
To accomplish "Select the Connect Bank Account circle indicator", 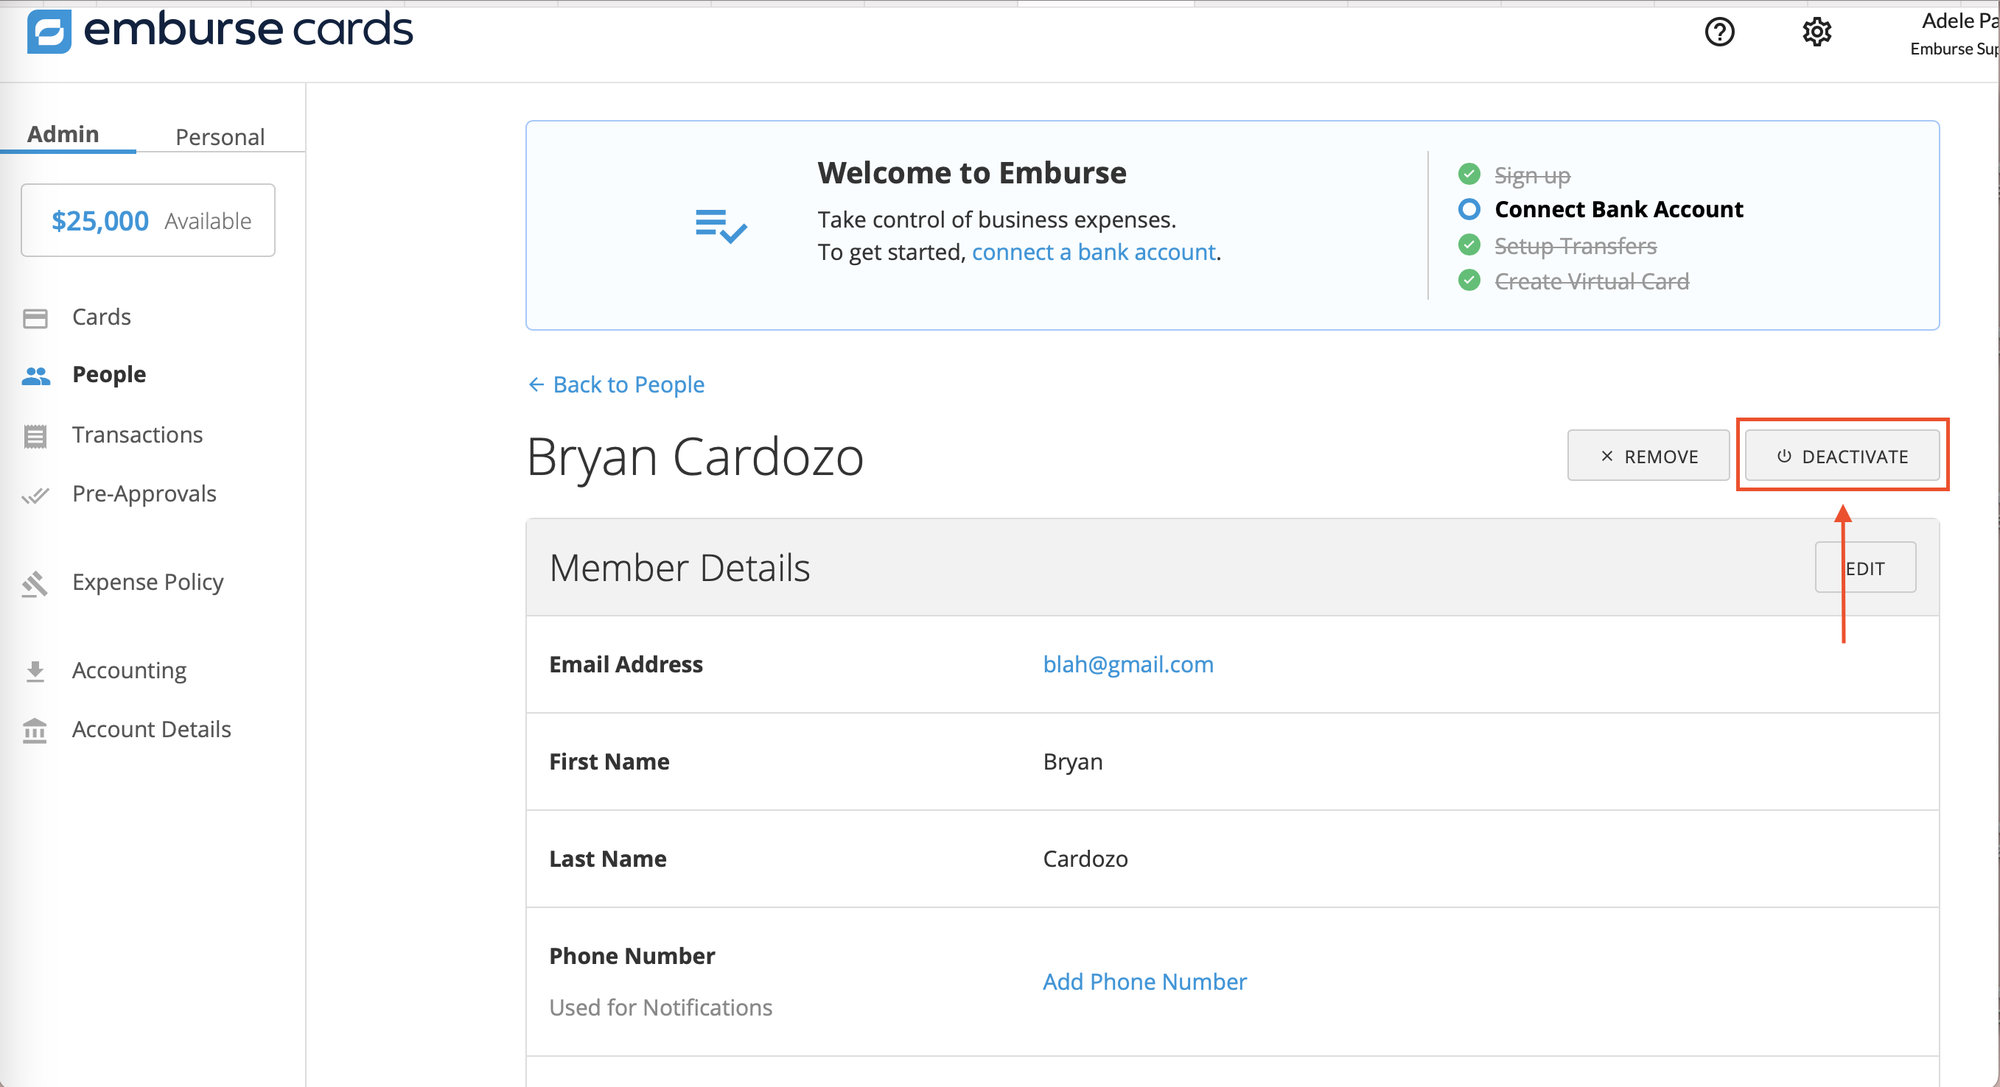I will (1468, 209).
